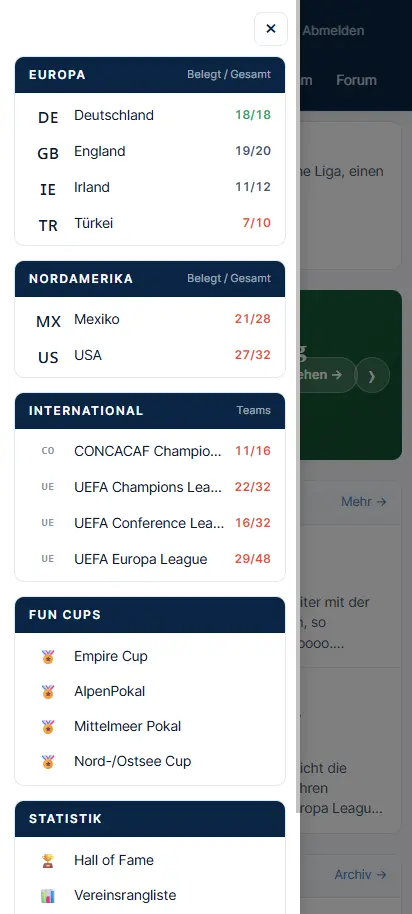Click the medal icon beside Empire Cup

click(x=48, y=657)
